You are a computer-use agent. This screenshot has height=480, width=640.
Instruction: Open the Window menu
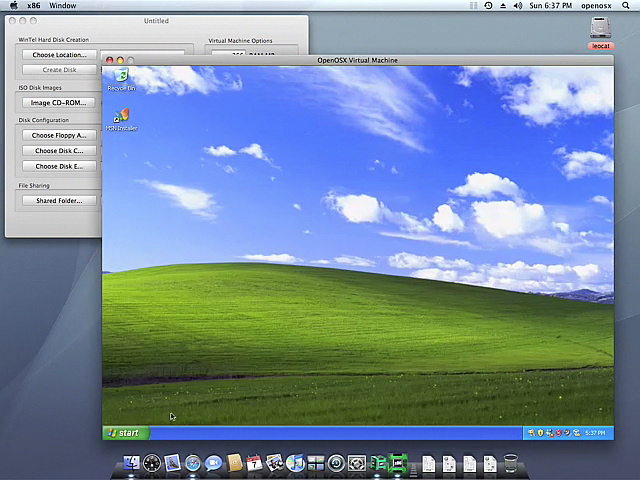coord(62,6)
